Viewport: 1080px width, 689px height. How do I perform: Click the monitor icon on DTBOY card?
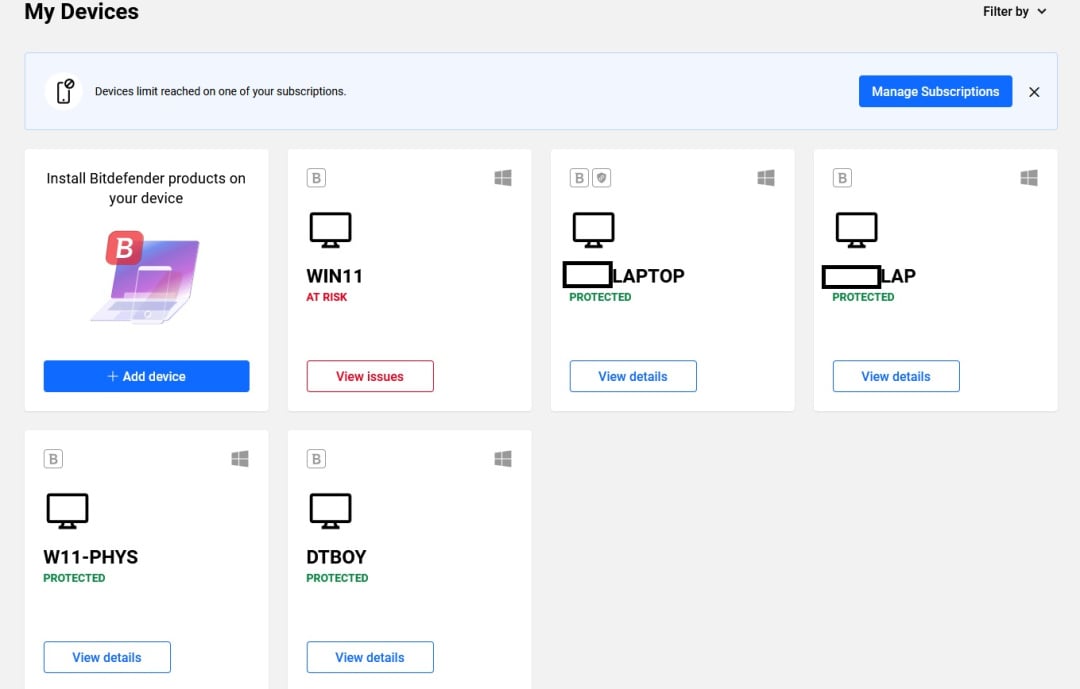click(x=331, y=511)
